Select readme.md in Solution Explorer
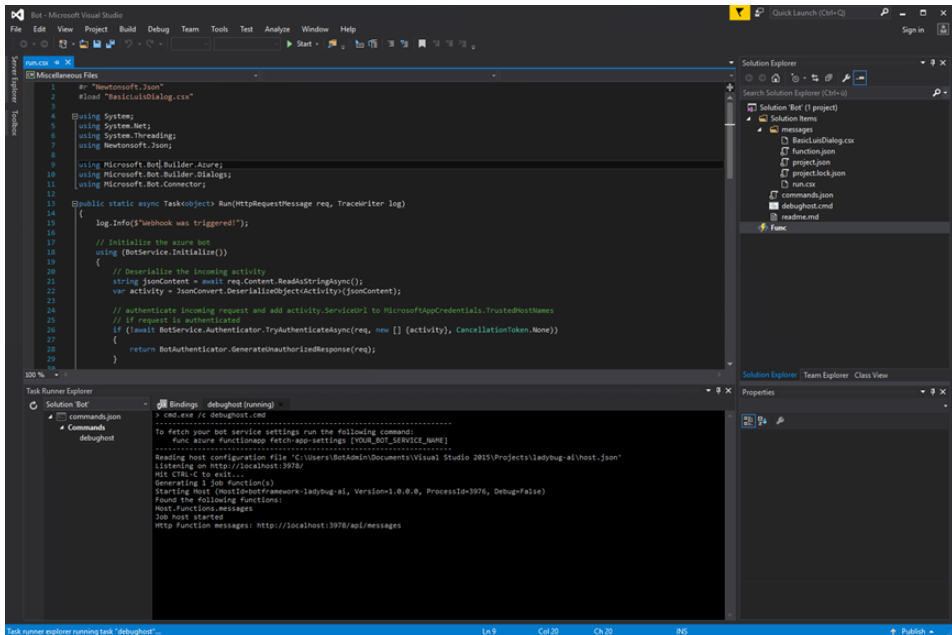Image resolution: width=952 pixels, height=635 pixels. click(800, 217)
